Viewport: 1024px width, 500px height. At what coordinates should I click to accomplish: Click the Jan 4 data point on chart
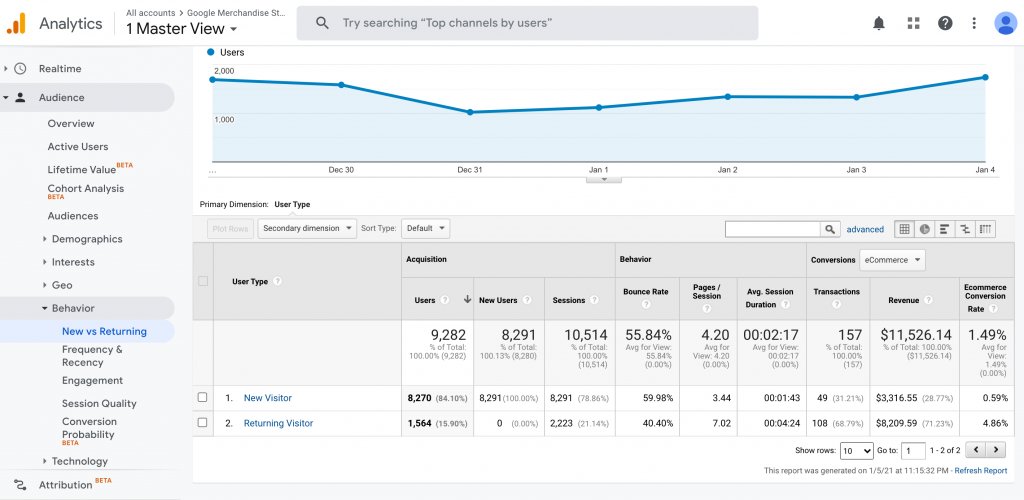point(985,77)
